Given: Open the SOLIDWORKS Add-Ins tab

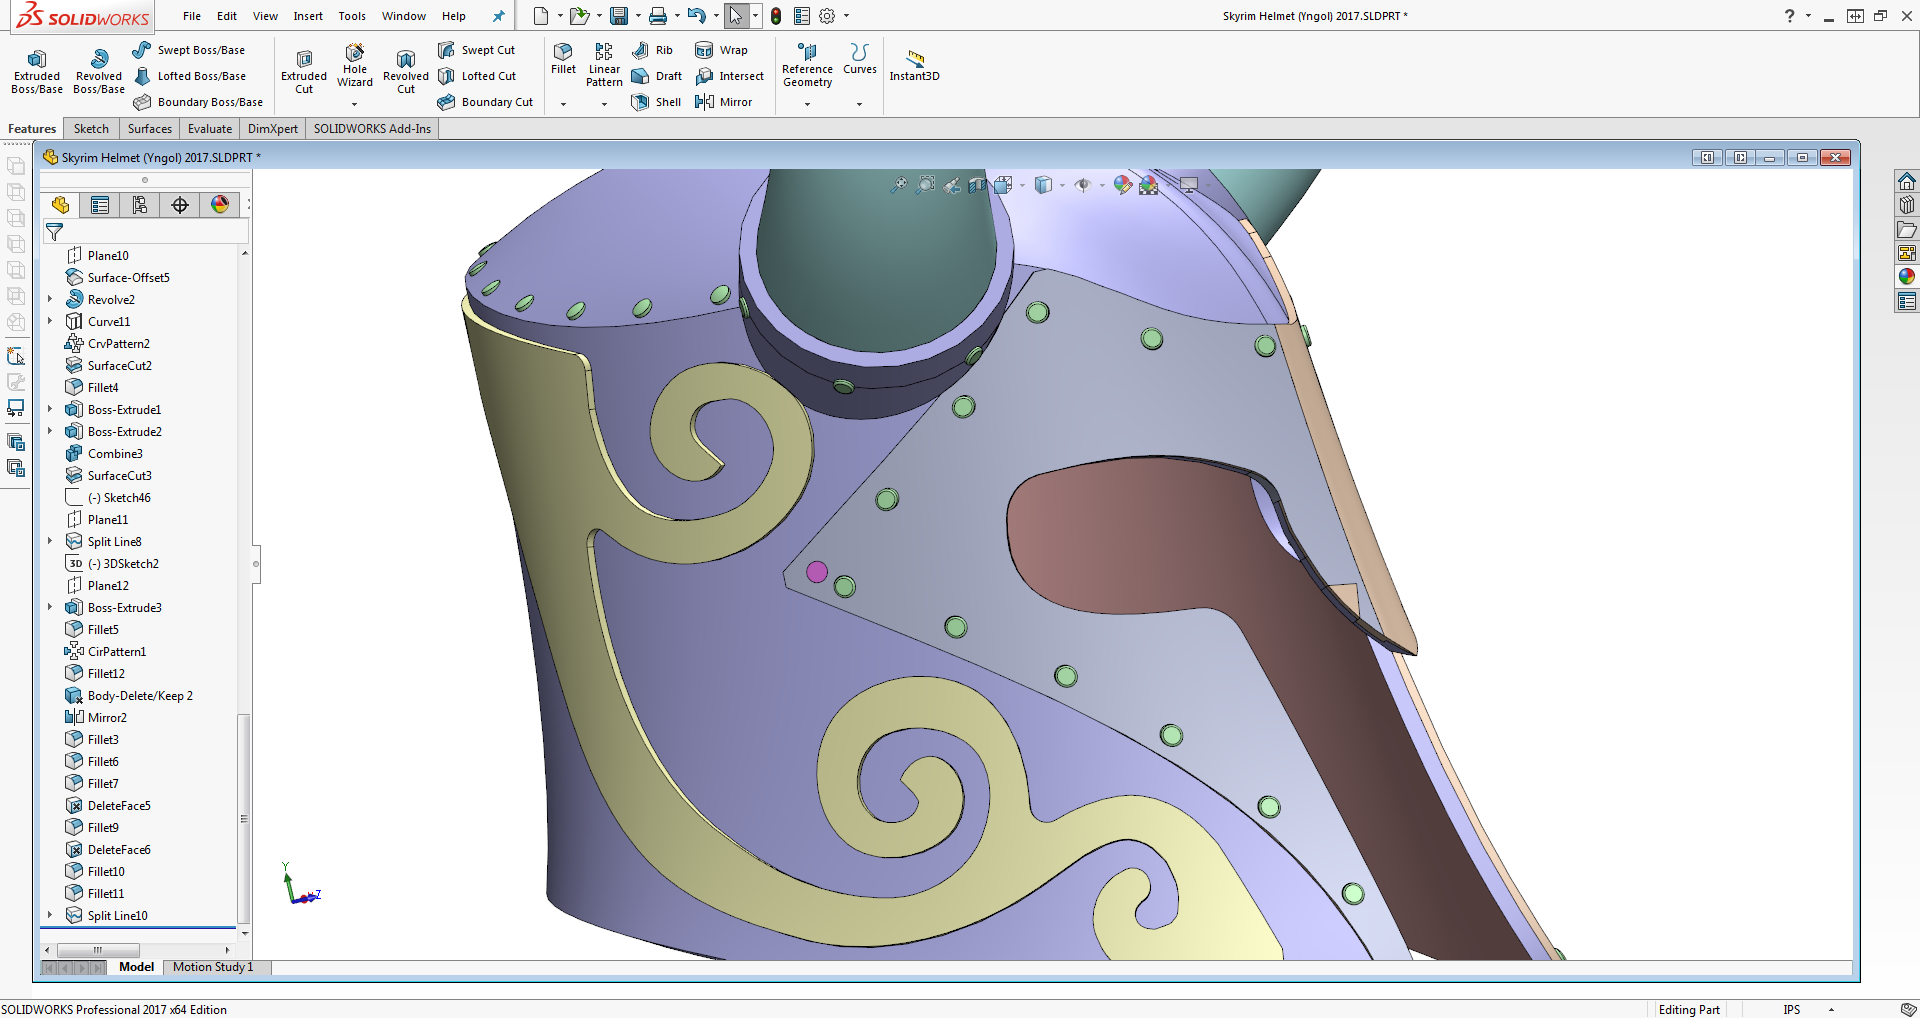Looking at the screenshot, I should click(x=372, y=129).
